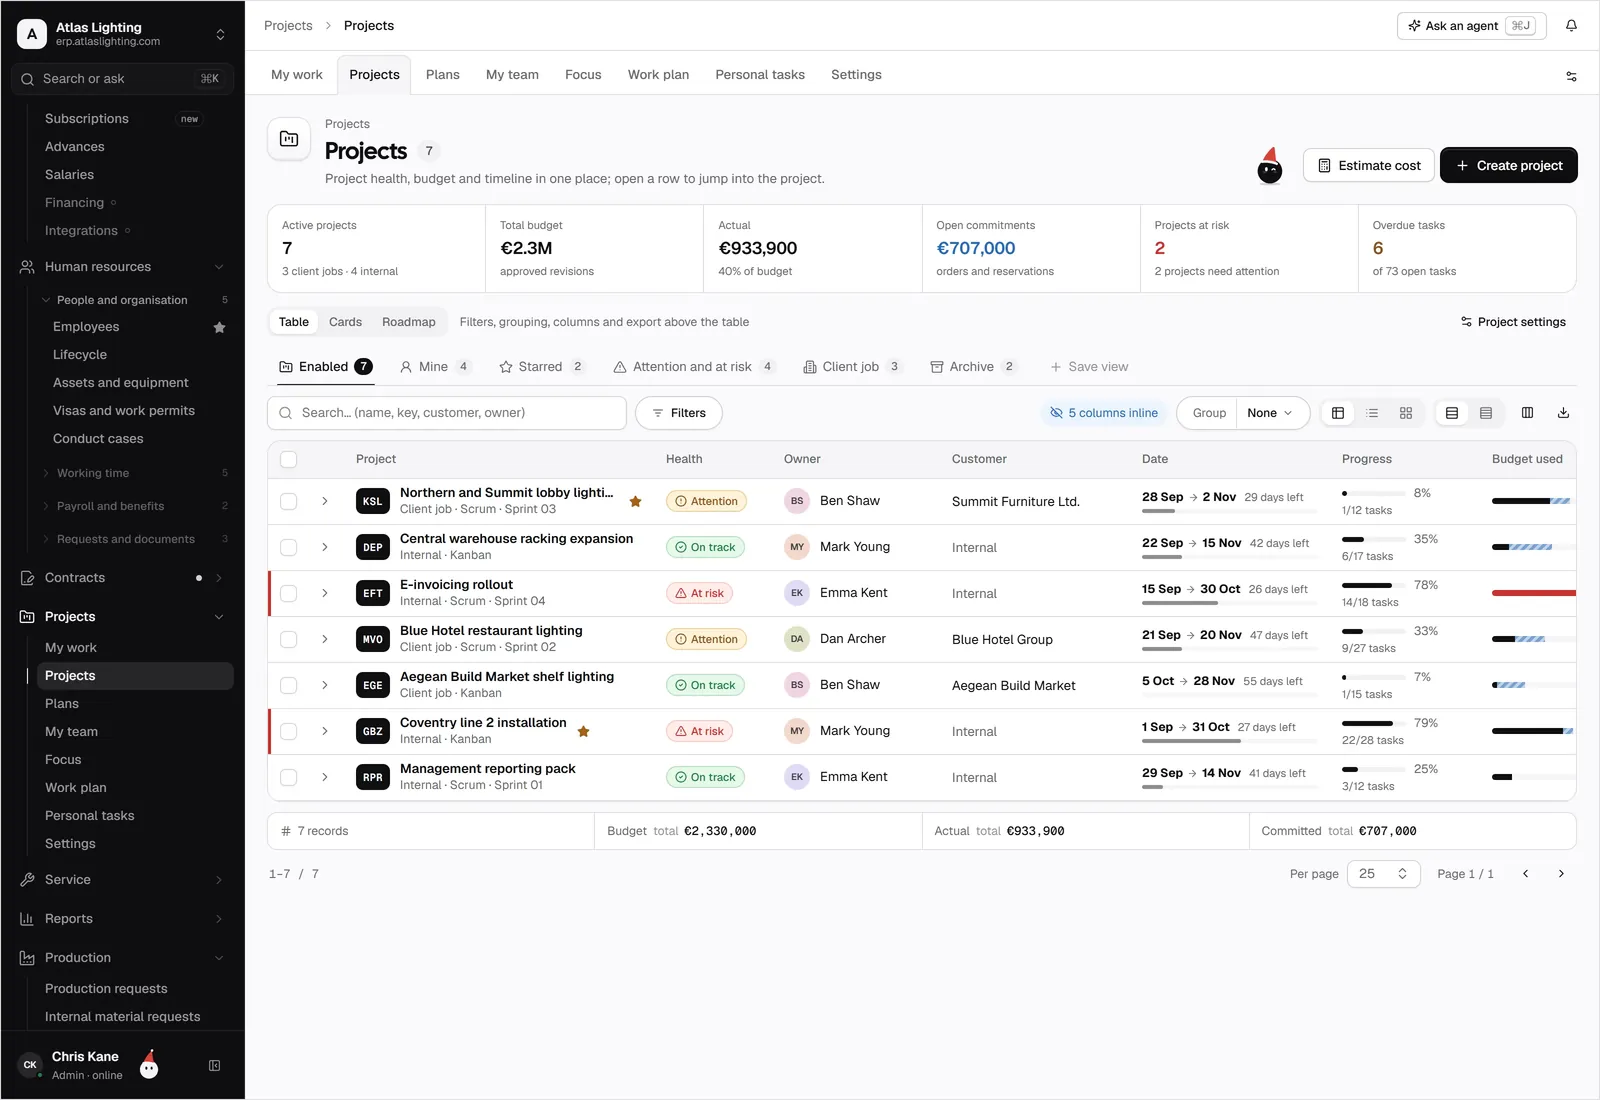The image size is (1600, 1100).
Task: Open the notifications bell
Action: pos(1571,26)
